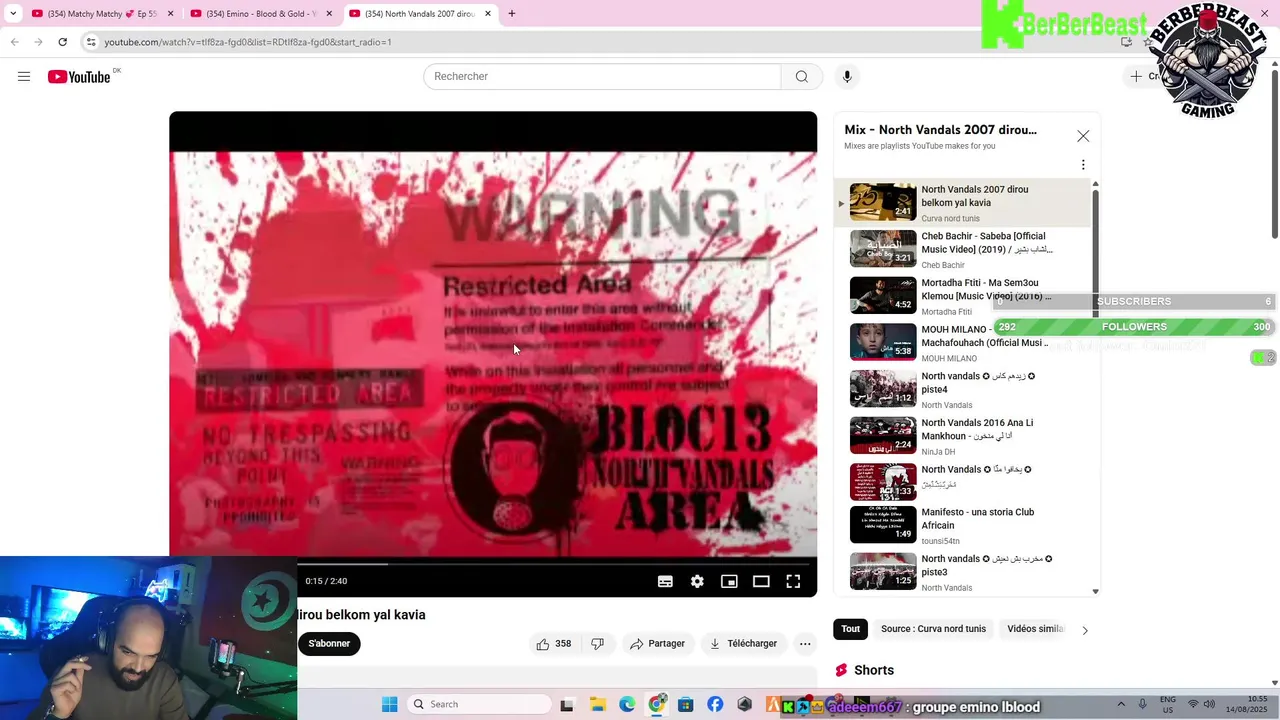Open the Windows Start menu
This screenshot has width=1280, height=720.
389,704
